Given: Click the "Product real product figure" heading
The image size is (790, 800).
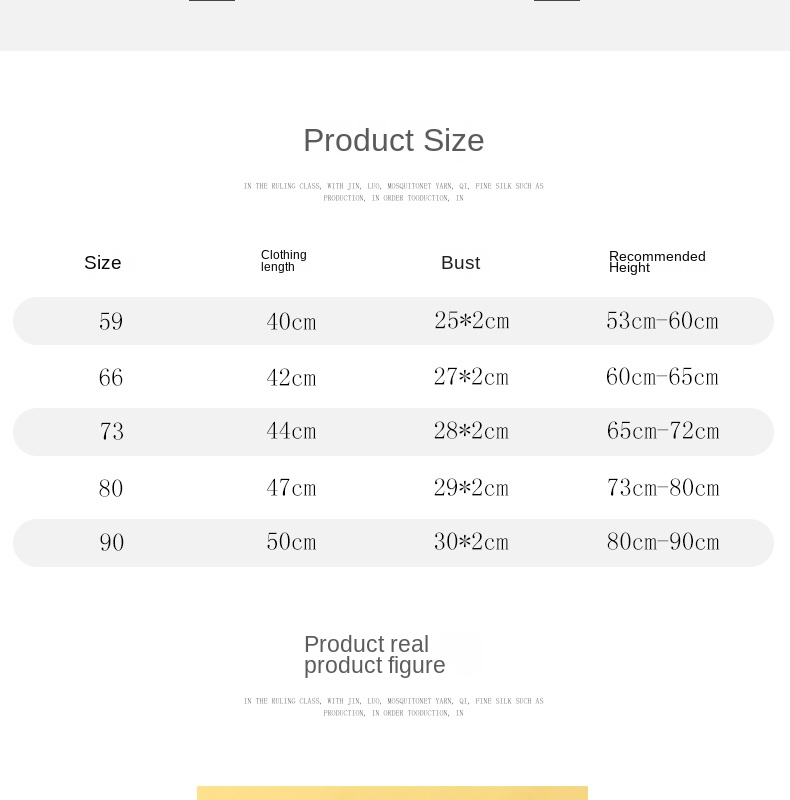Looking at the screenshot, I should (x=375, y=655).
